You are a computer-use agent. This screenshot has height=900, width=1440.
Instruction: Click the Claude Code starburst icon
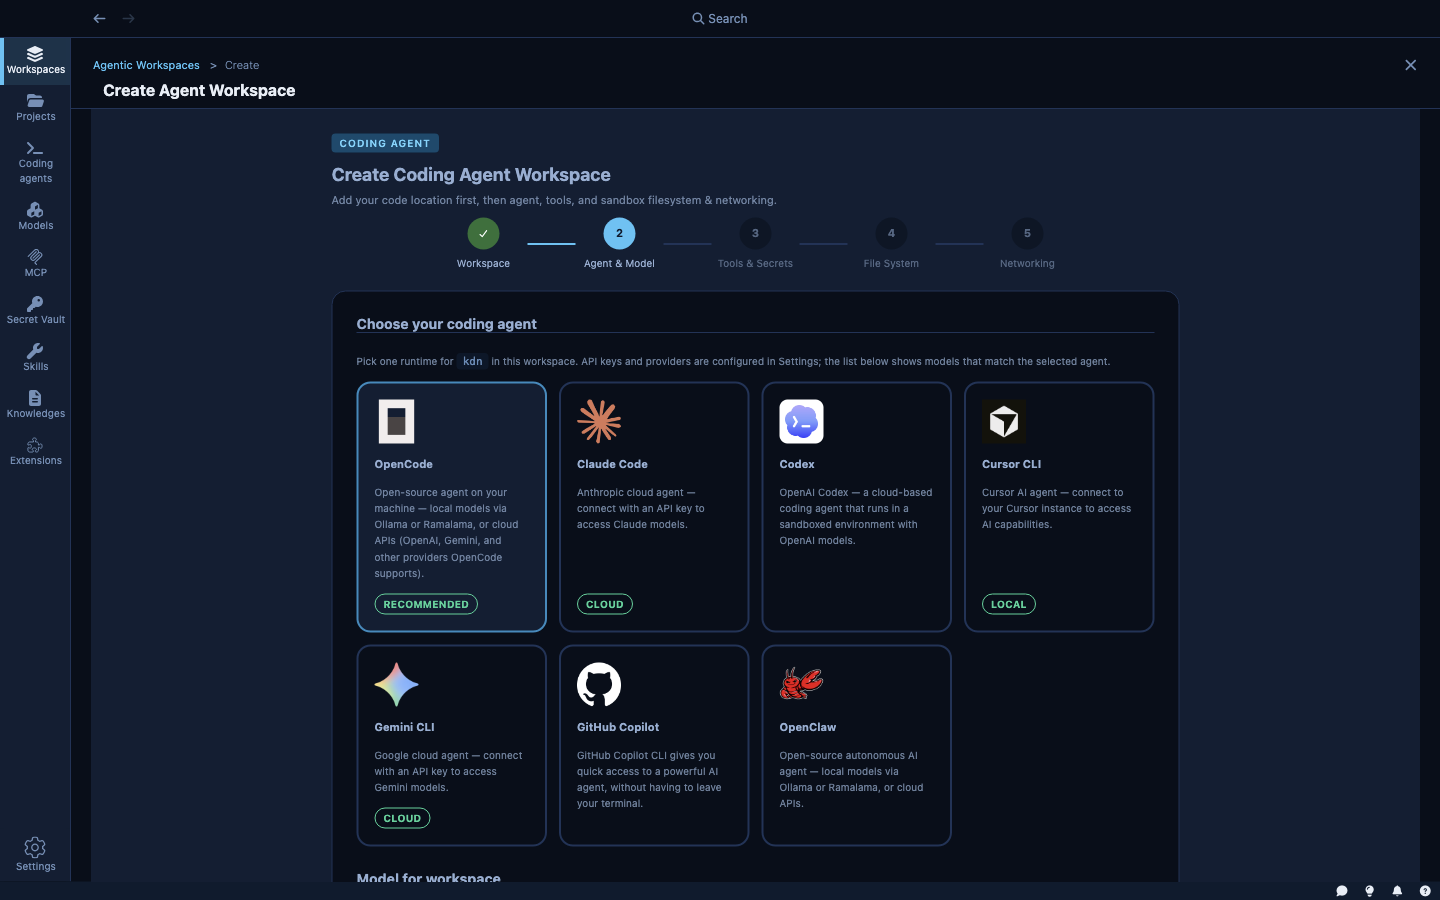point(599,422)
